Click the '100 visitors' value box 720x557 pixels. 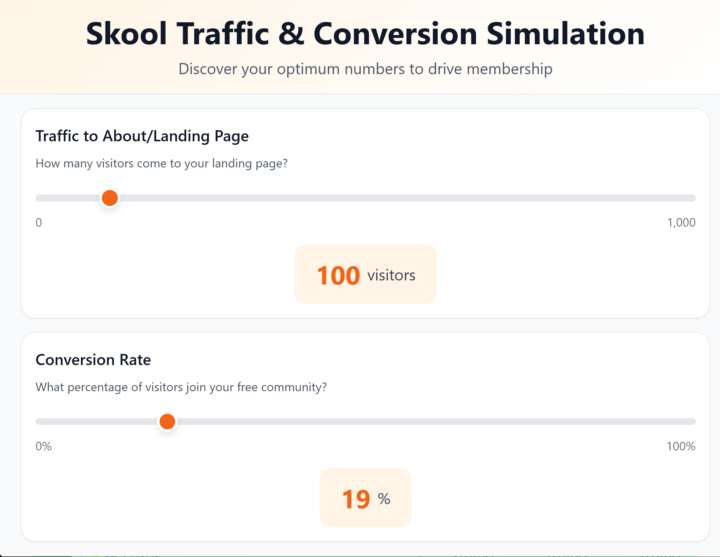click(366, 274)
